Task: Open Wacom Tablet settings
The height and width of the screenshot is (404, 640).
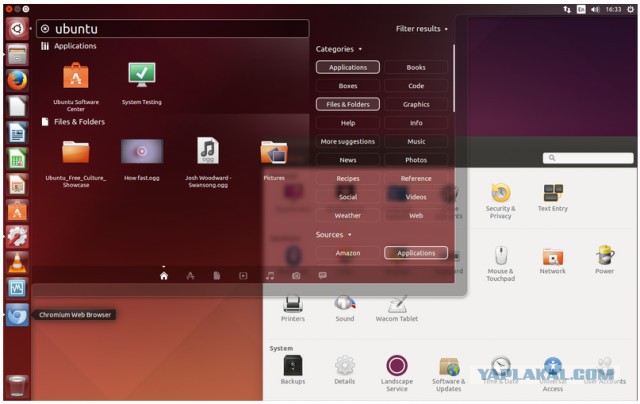Action: click(397, 309)
